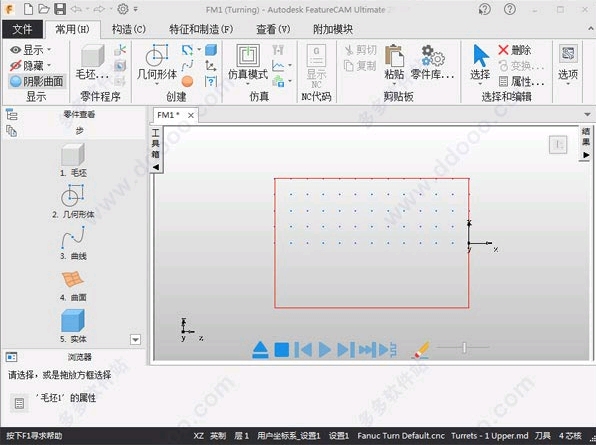This screenshot has width=596, height=446.
Task: Select step 3. 曲线 in steps panel
Action: tap(73, 243)
